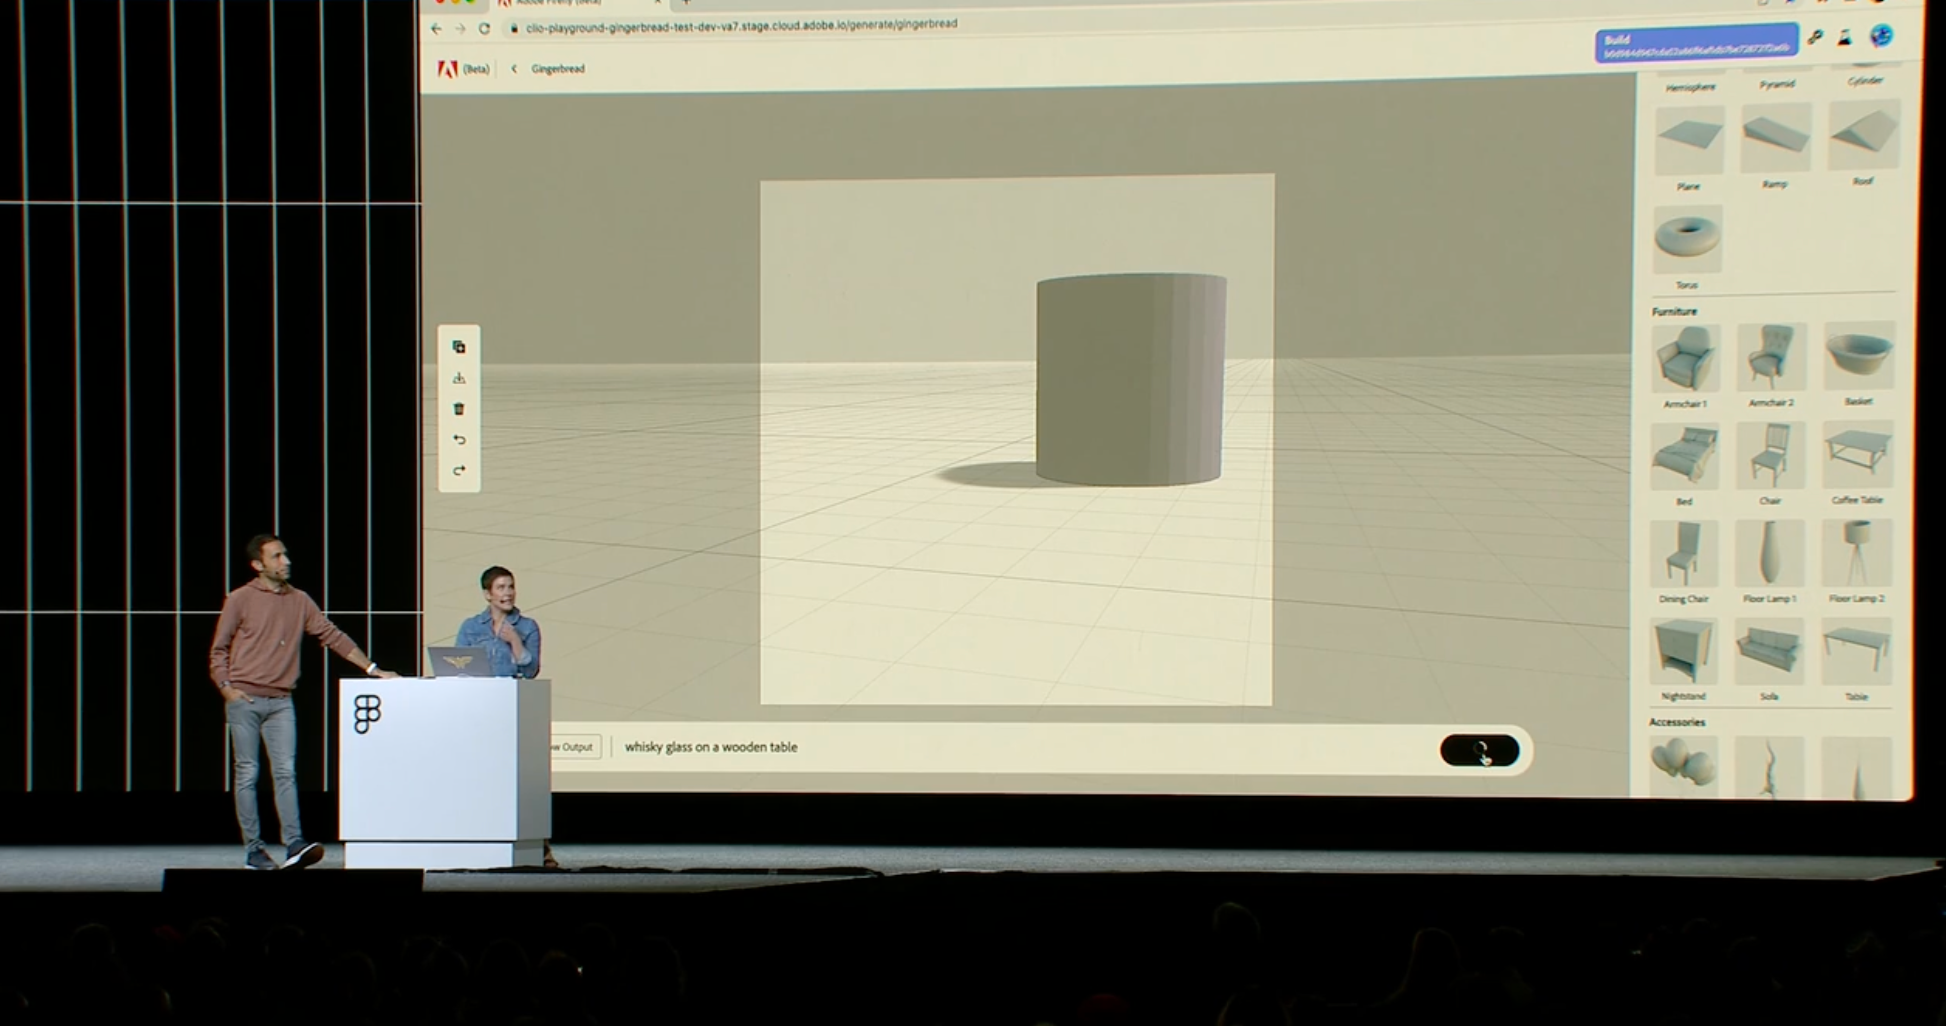Image resolution: width=1946 pixels, height=1026 pixels.
Task: Click the key icon in the browser toolbar
Action: coord(1815,38)
